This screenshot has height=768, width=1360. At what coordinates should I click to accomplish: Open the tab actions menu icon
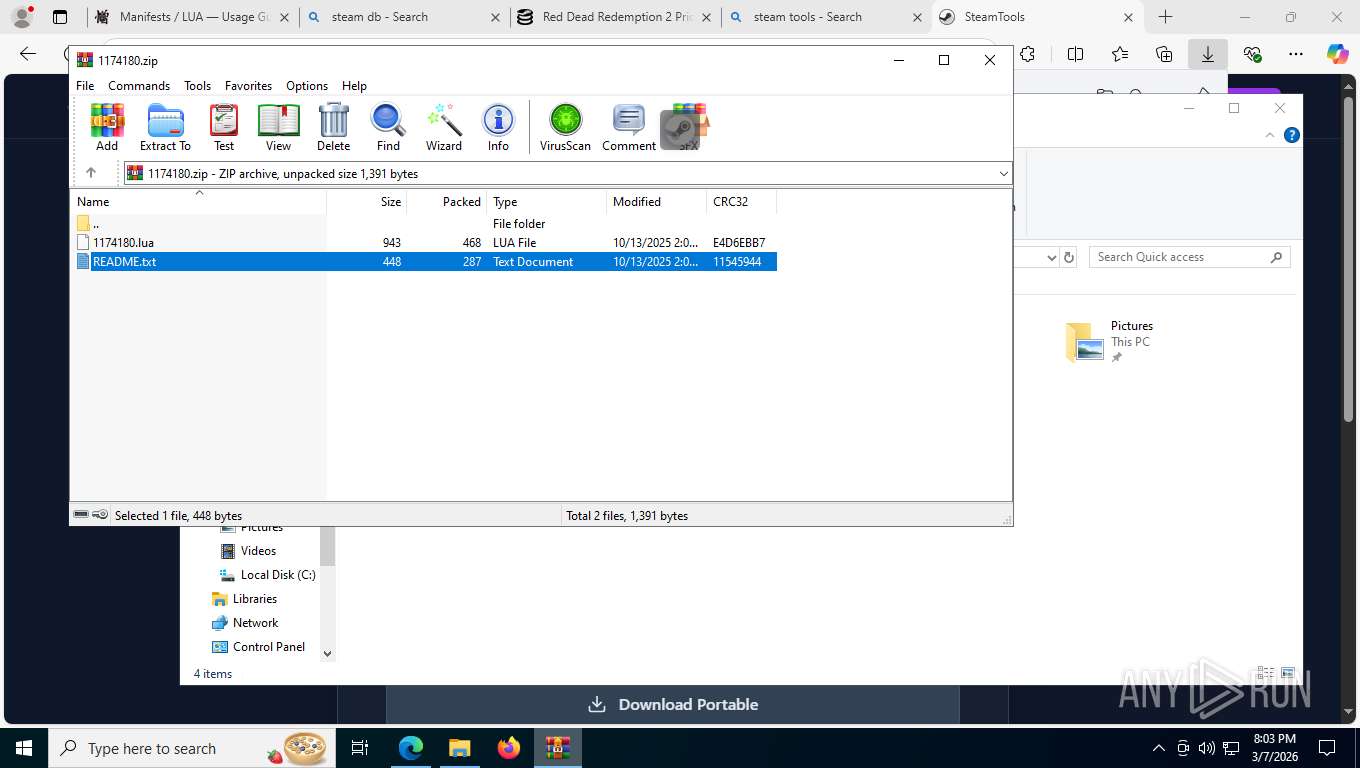60,17
